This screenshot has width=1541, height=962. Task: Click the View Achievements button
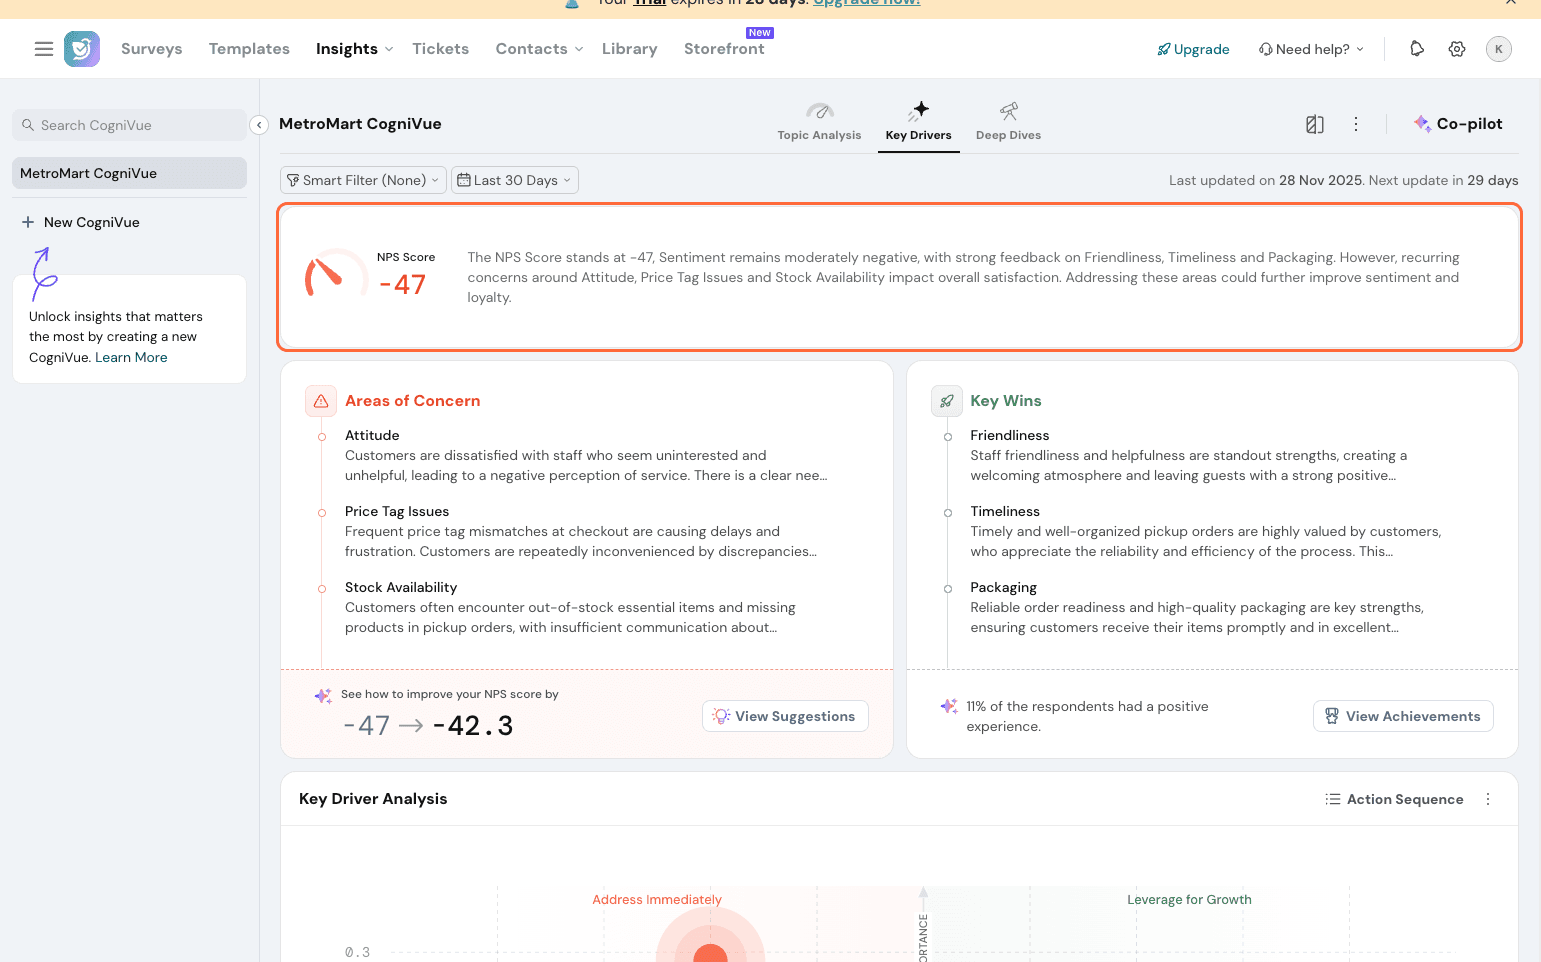[x=1403, y=716]
